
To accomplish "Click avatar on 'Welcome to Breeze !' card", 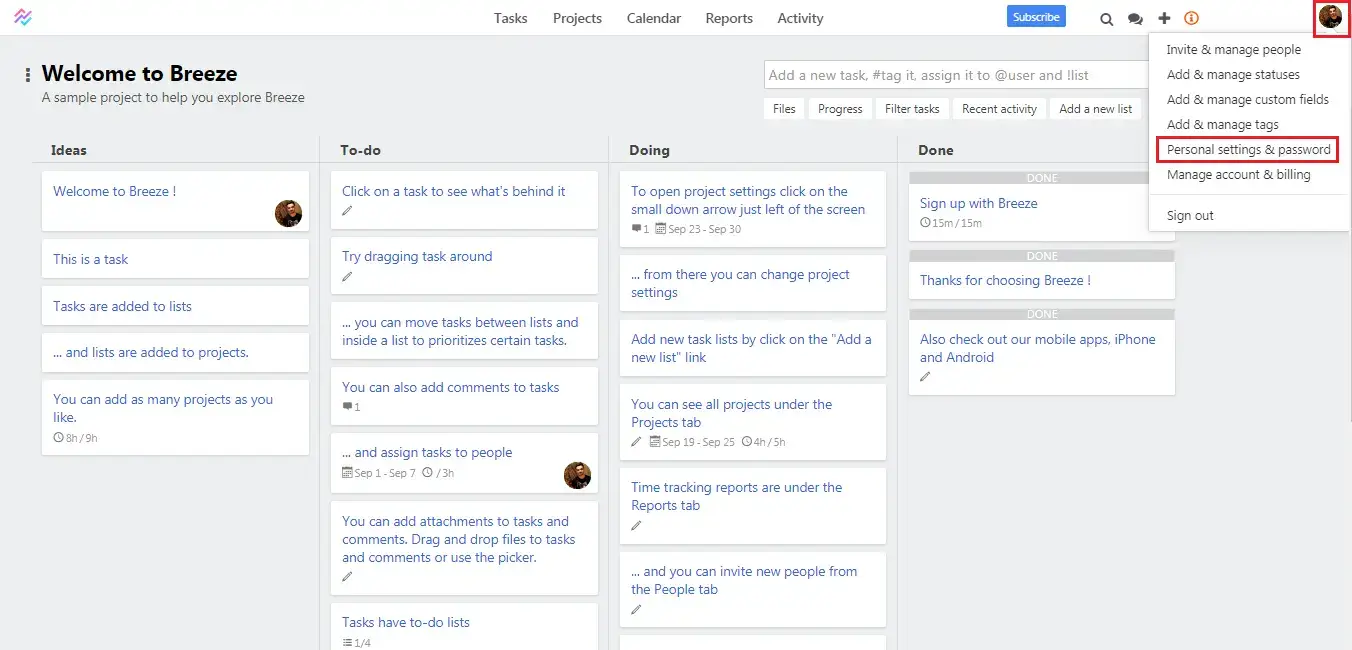I will (288, 213).
